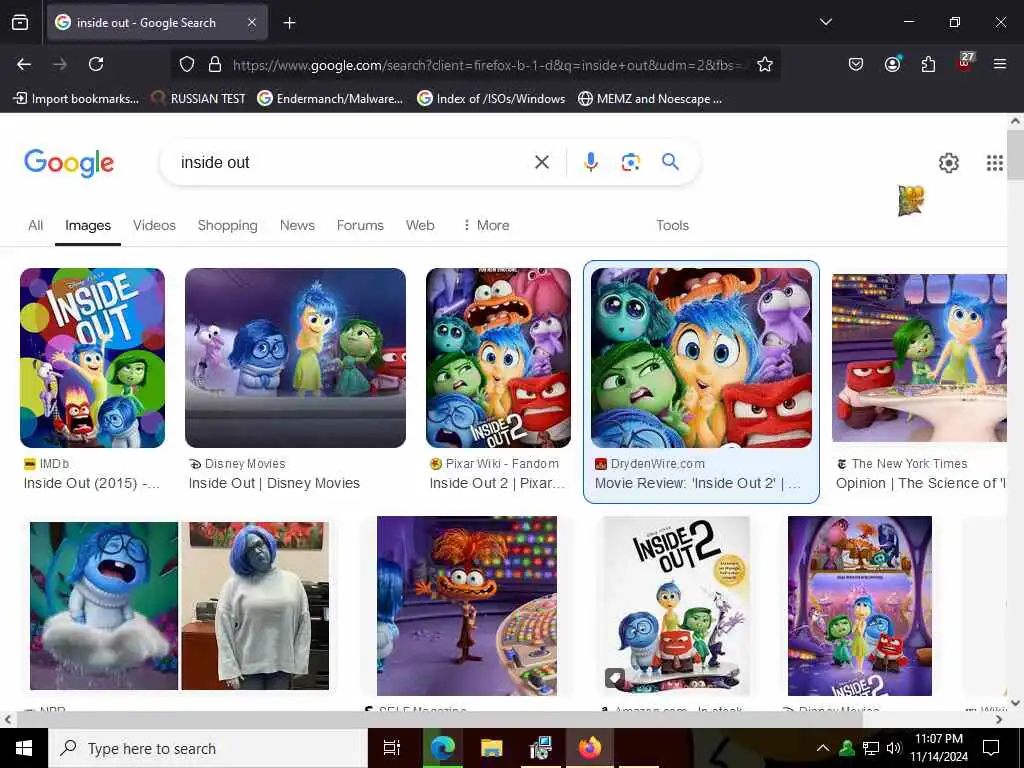Switch to Forums tab
The image size is (1024, 768).
point(360,225)
